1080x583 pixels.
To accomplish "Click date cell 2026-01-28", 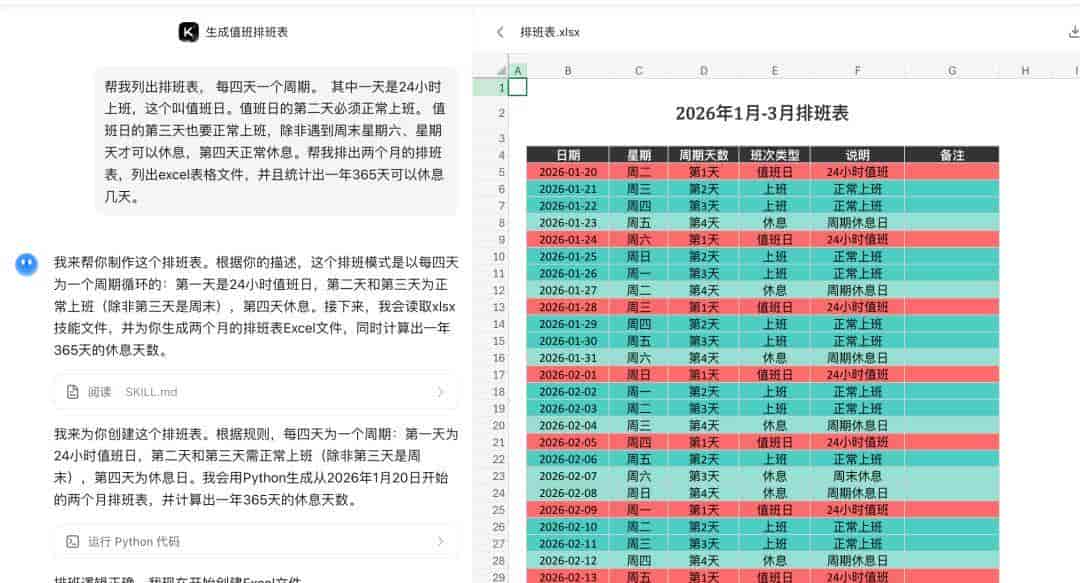I will [568, 307].
